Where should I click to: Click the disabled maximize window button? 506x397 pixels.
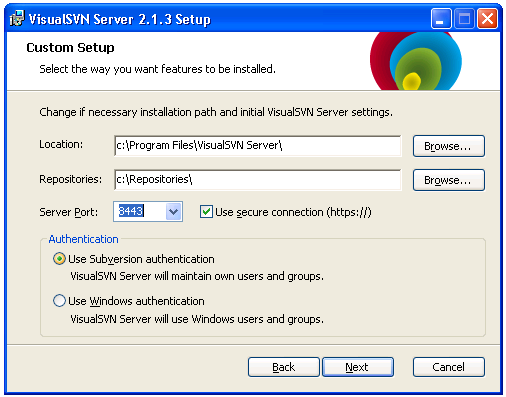[464, 19]
